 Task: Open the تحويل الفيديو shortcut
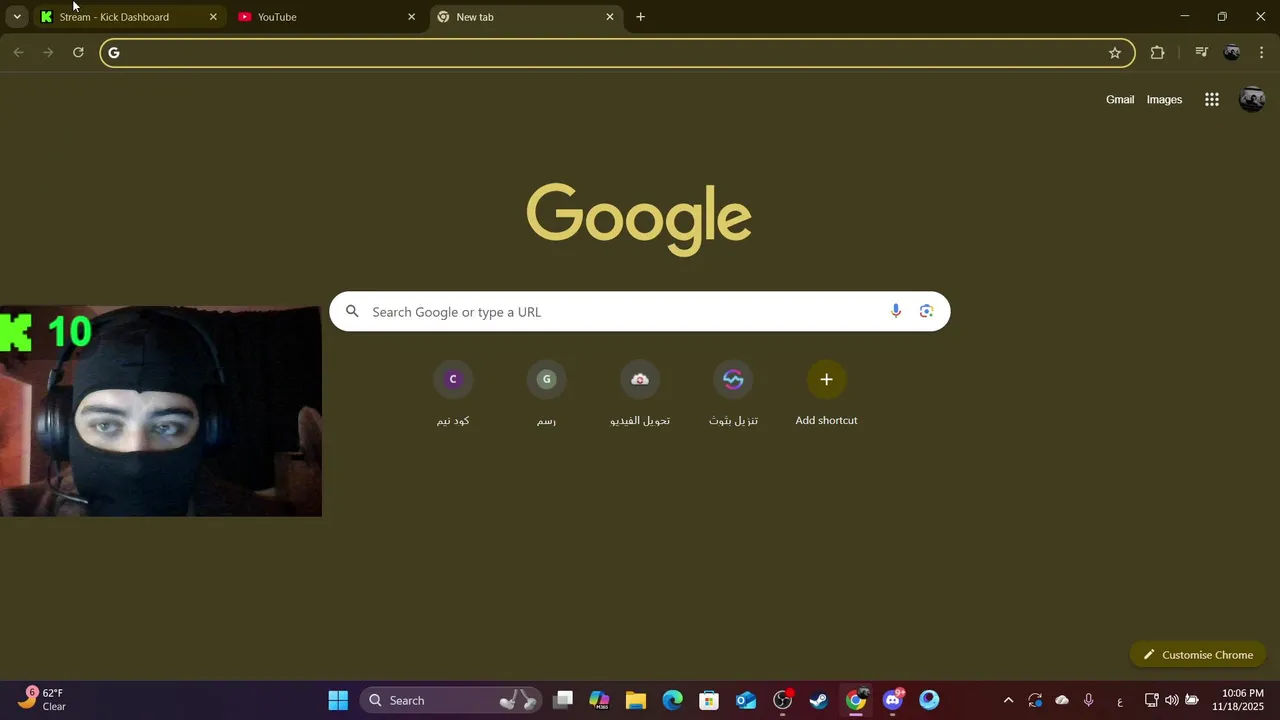[x=640, y=394]
